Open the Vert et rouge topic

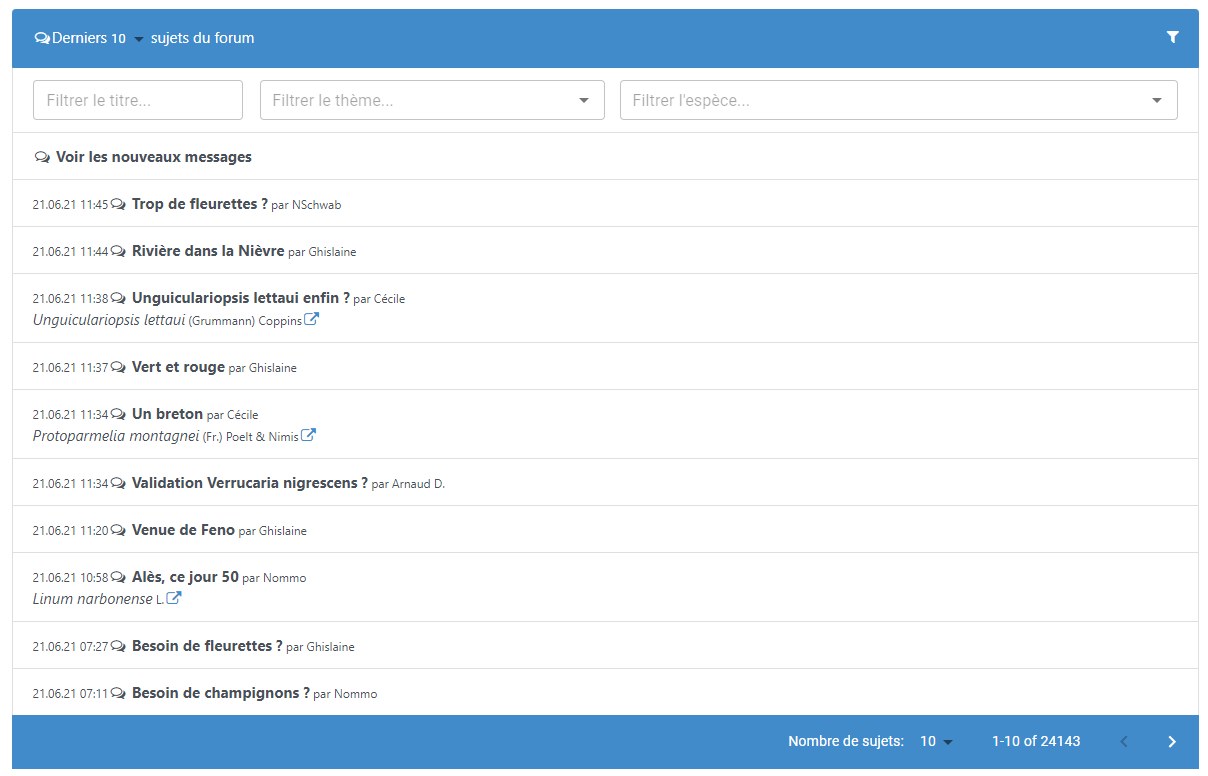tap(178, 367)
